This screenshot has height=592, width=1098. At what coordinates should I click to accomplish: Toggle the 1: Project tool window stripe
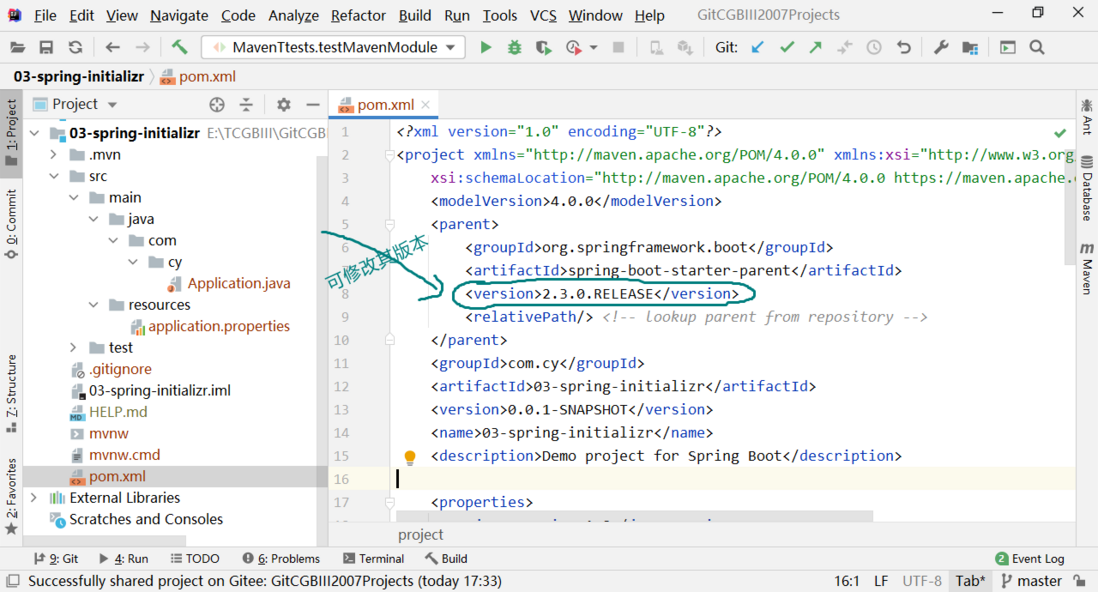[x=11, y=132]
